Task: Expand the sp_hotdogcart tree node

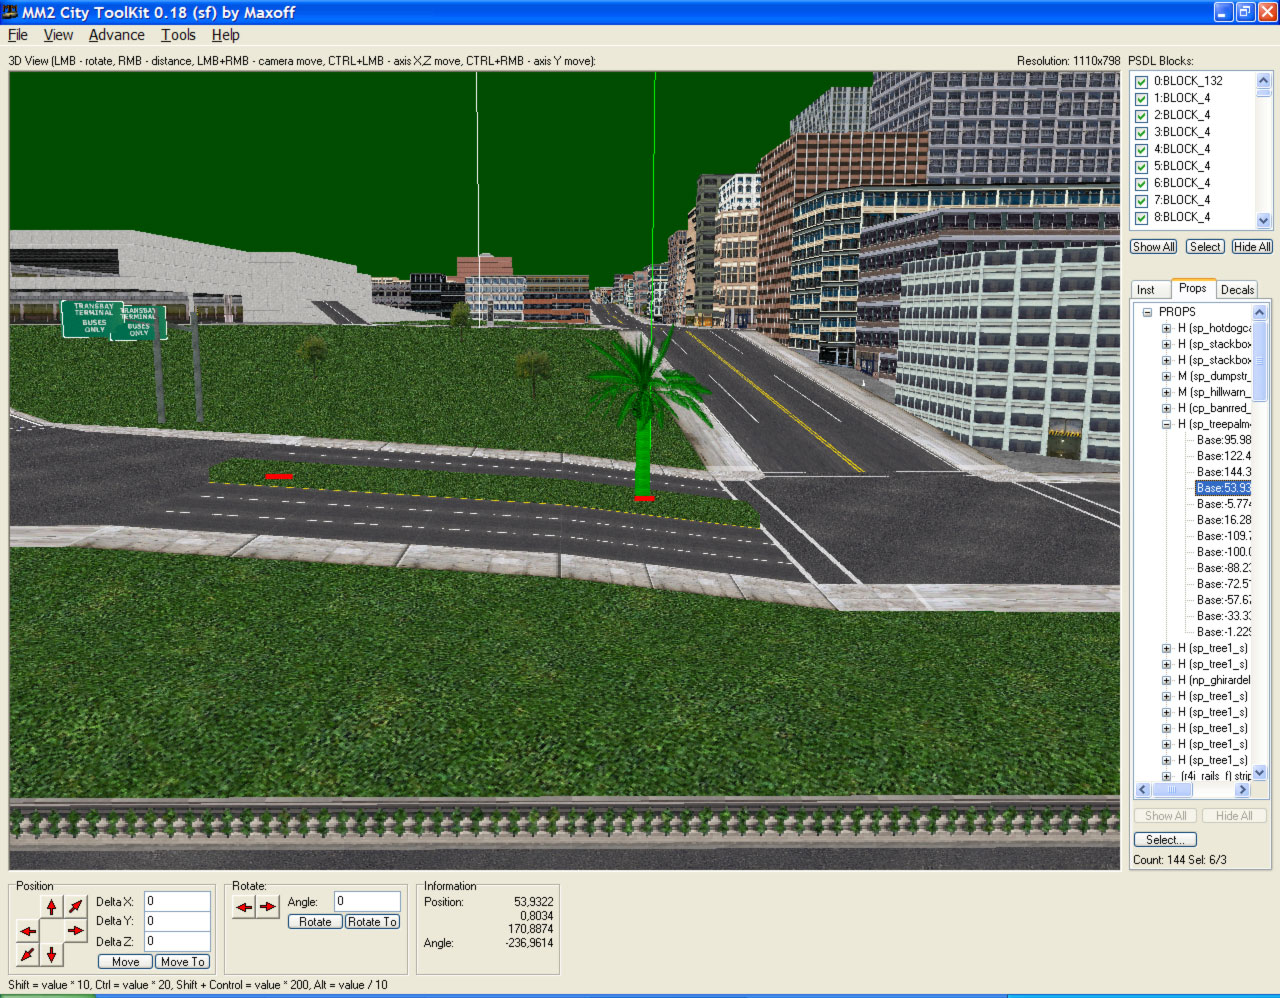Action: (x=1166, y=328)
